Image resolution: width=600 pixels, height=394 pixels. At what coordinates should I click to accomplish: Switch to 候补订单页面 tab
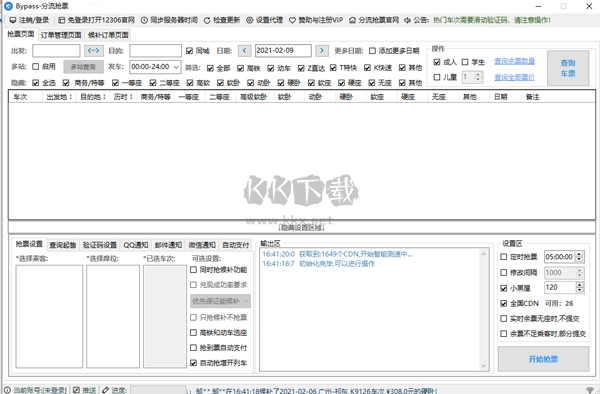[x=108, y=35]
